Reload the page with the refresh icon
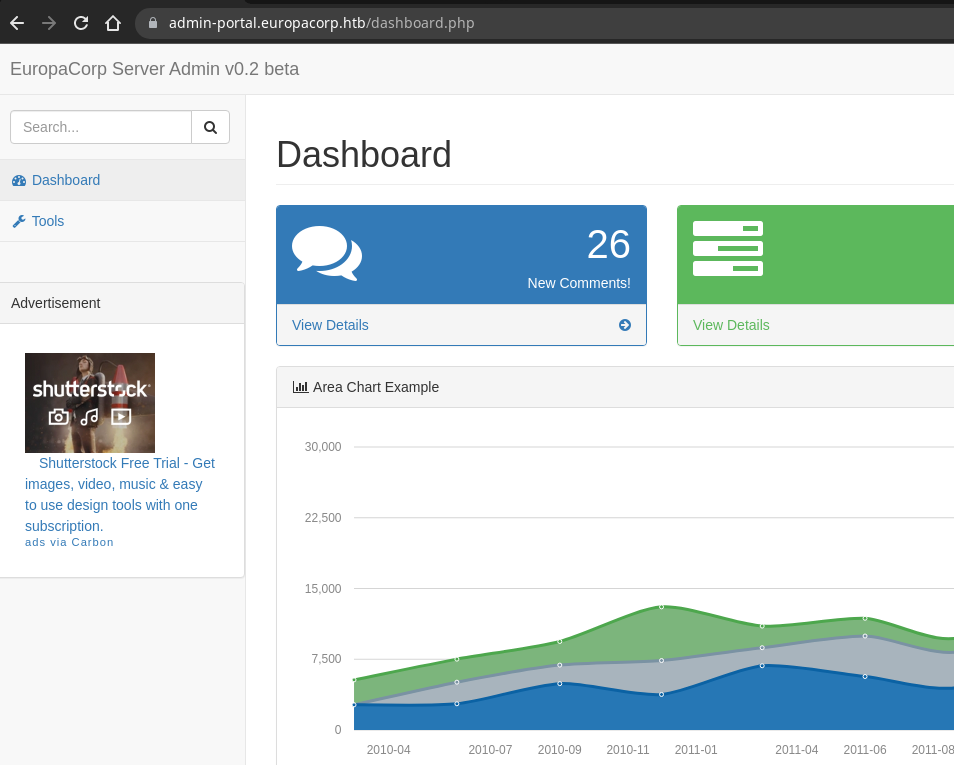The image size is (954, 765). tap(81, 22)
